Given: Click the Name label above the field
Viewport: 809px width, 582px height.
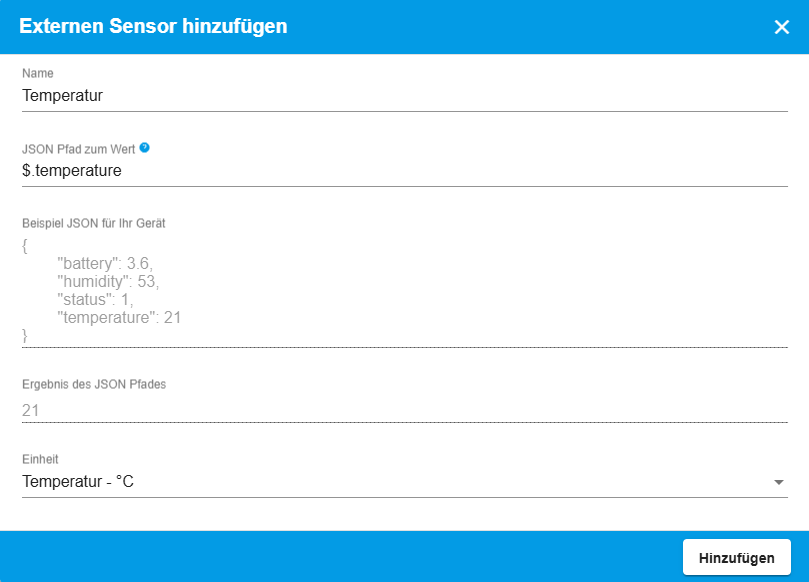Looking at the screenshot, I should point(38,73).
